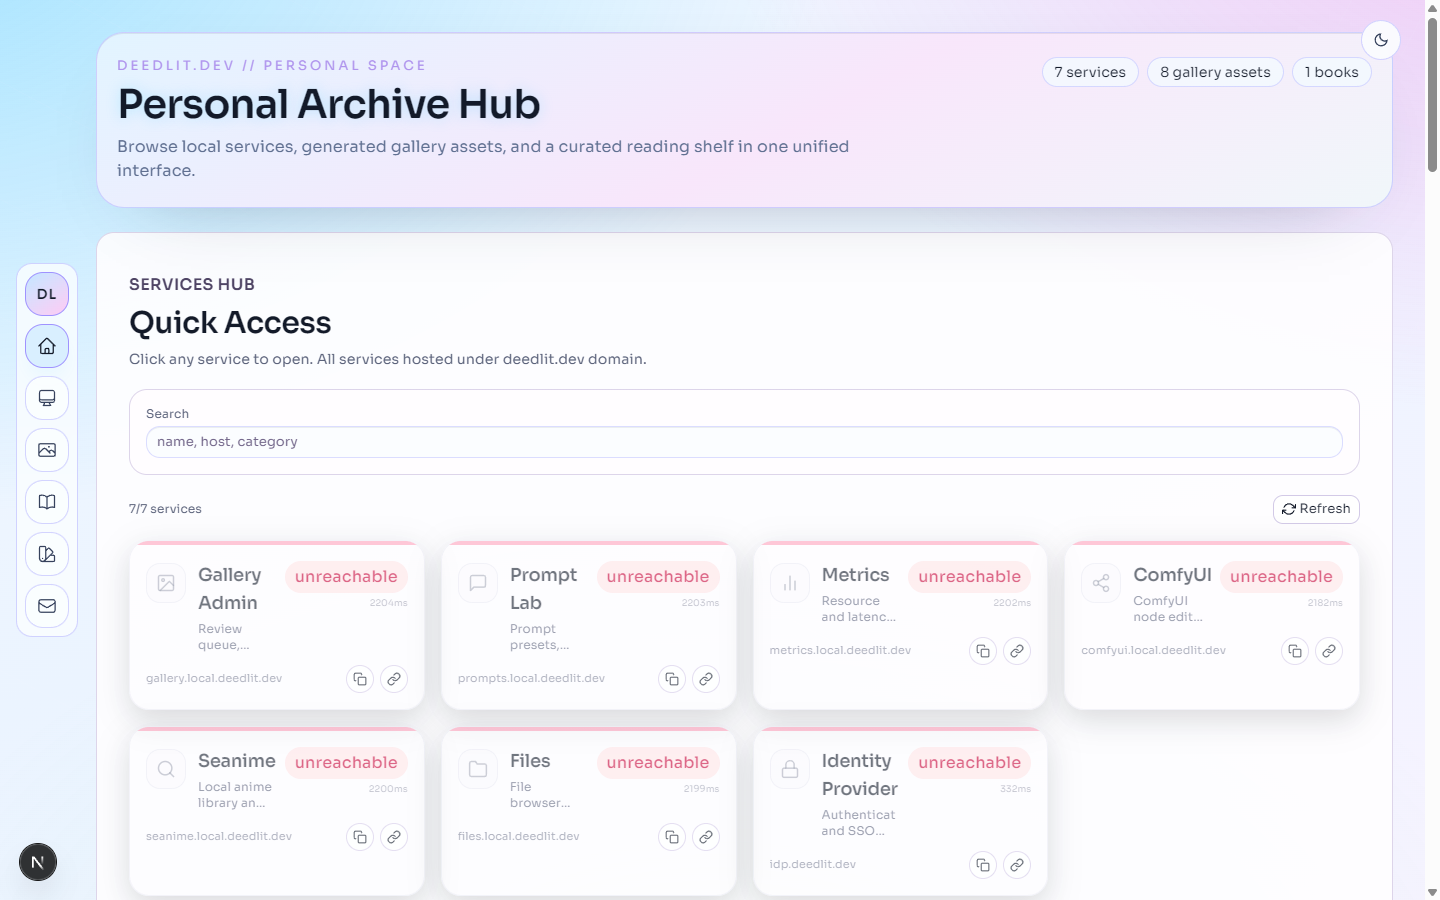The height and width of the screenshot is (900, 1440).
Task: Click the 7/7 services count text
Action: pyautogui.click(x=165, y=509)
